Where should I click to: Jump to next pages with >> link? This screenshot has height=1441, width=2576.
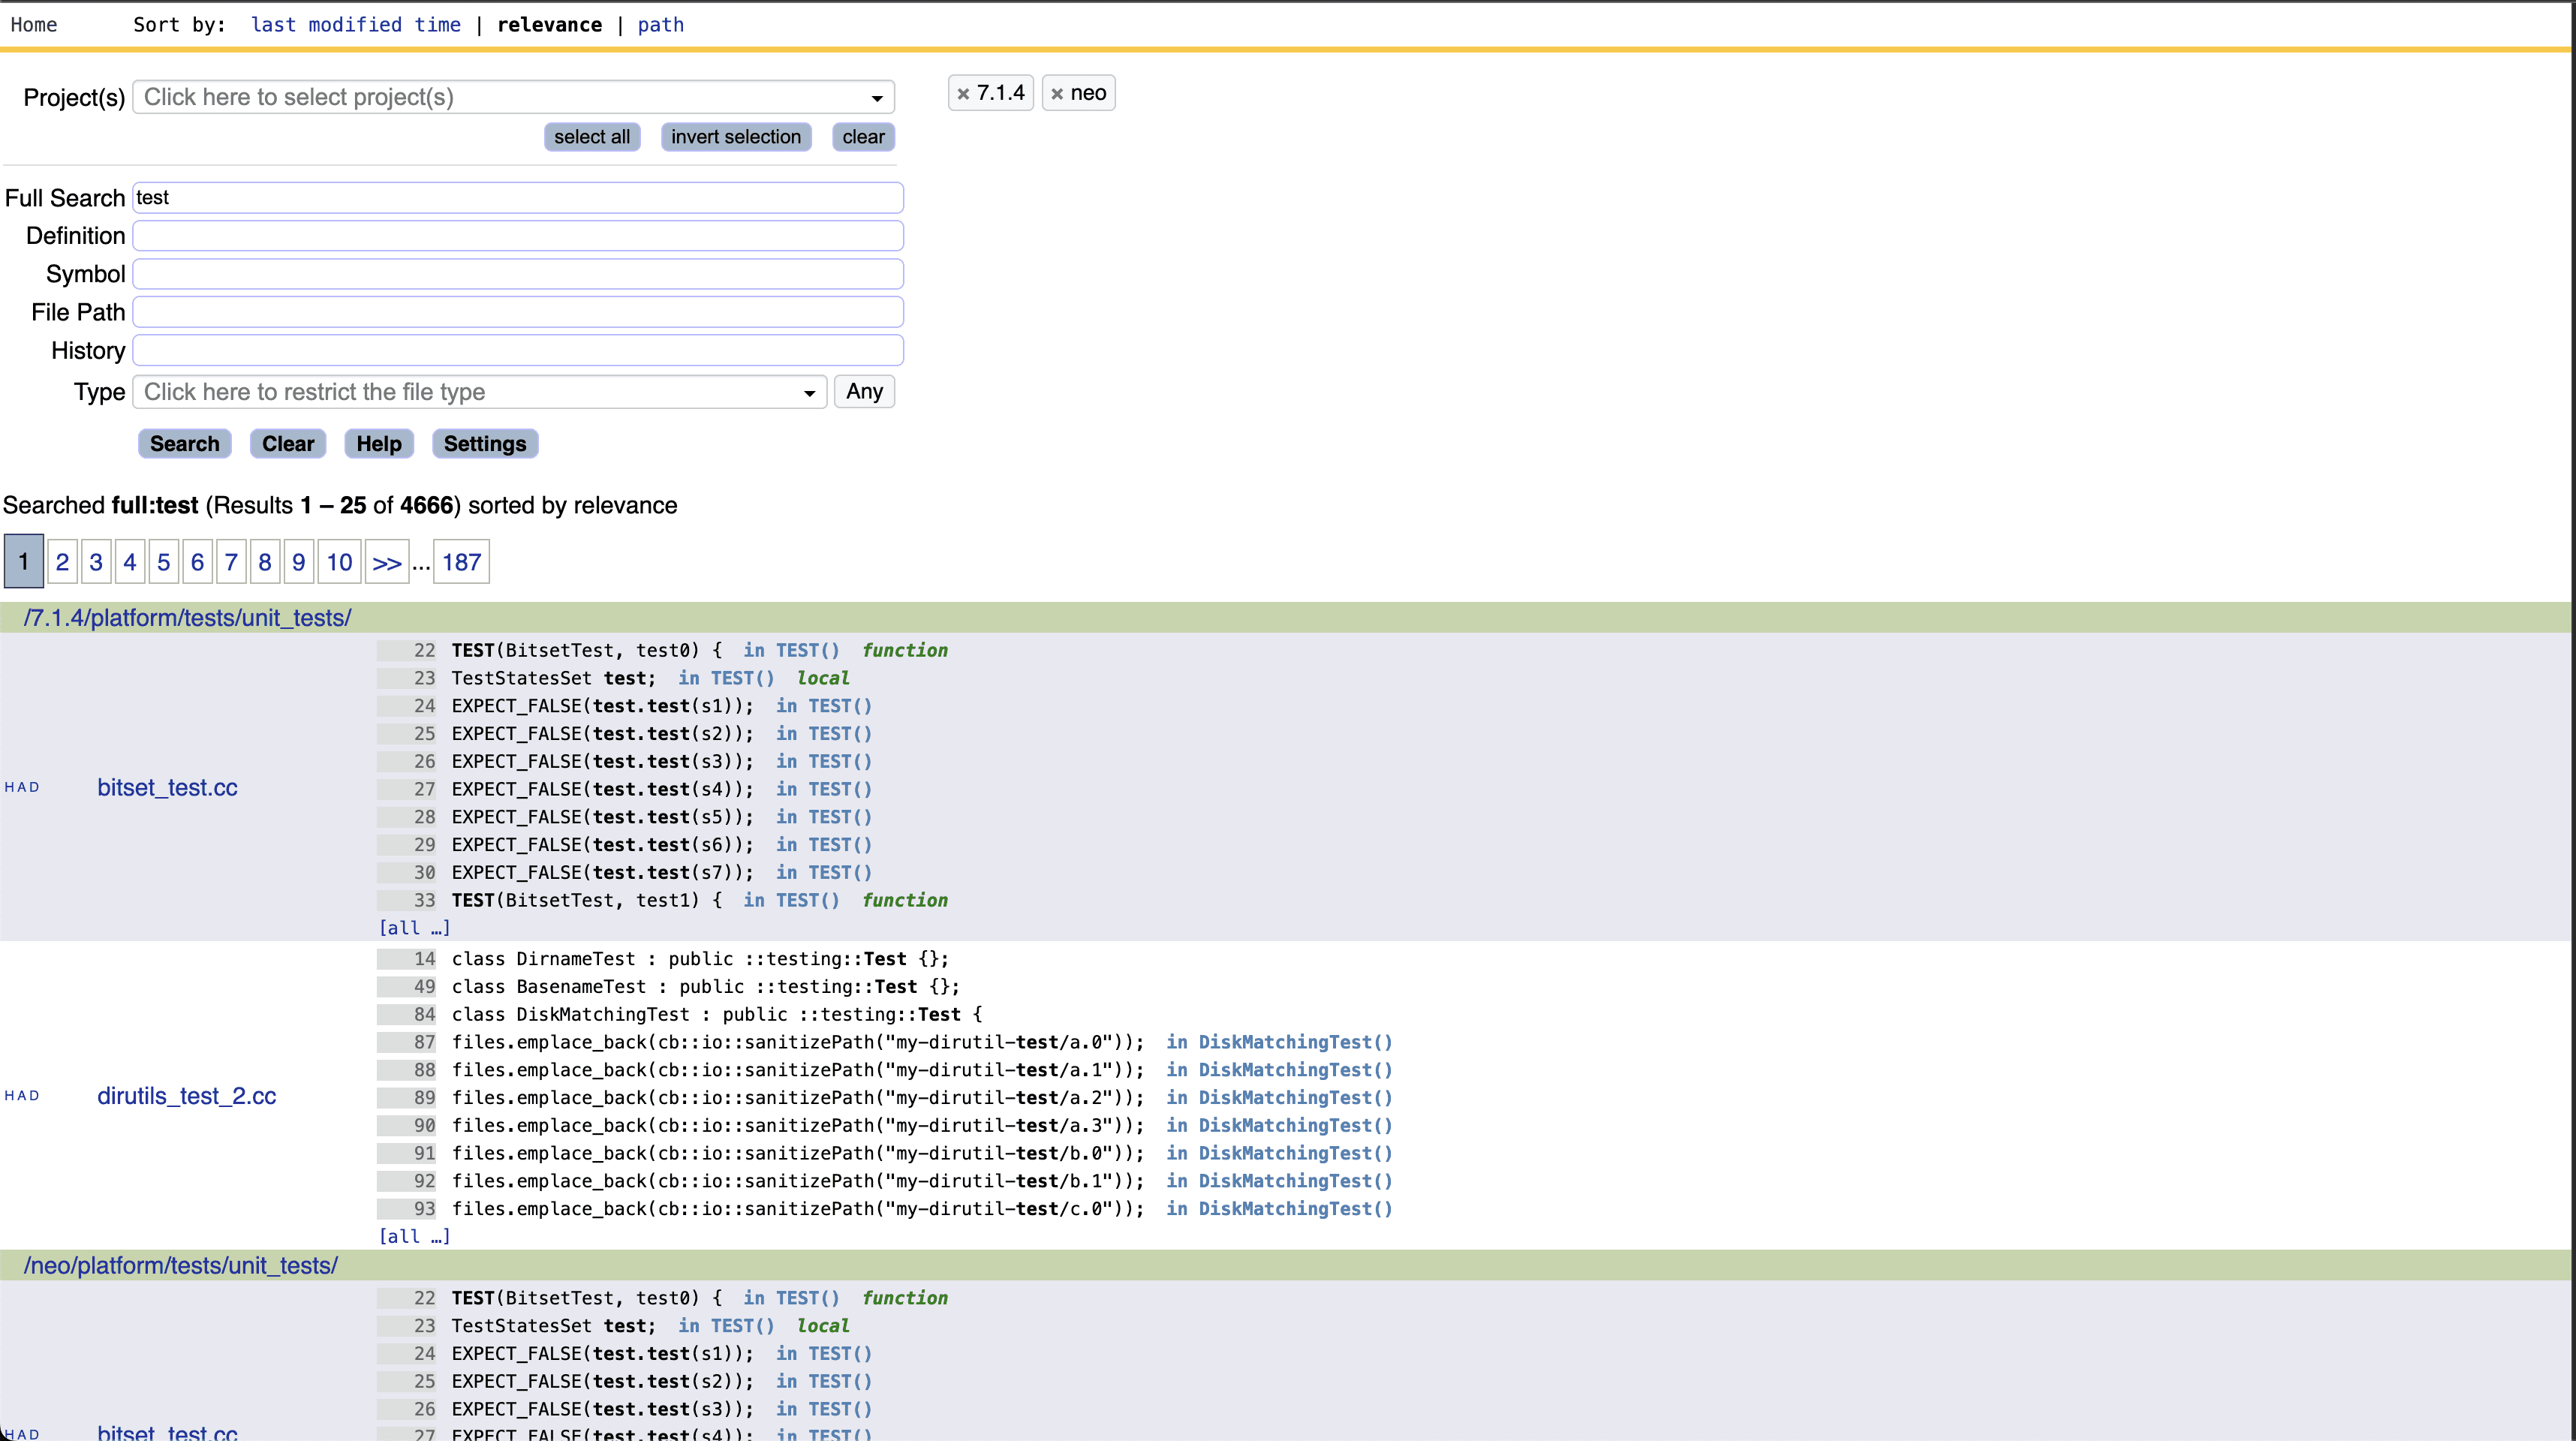(387, 562)
